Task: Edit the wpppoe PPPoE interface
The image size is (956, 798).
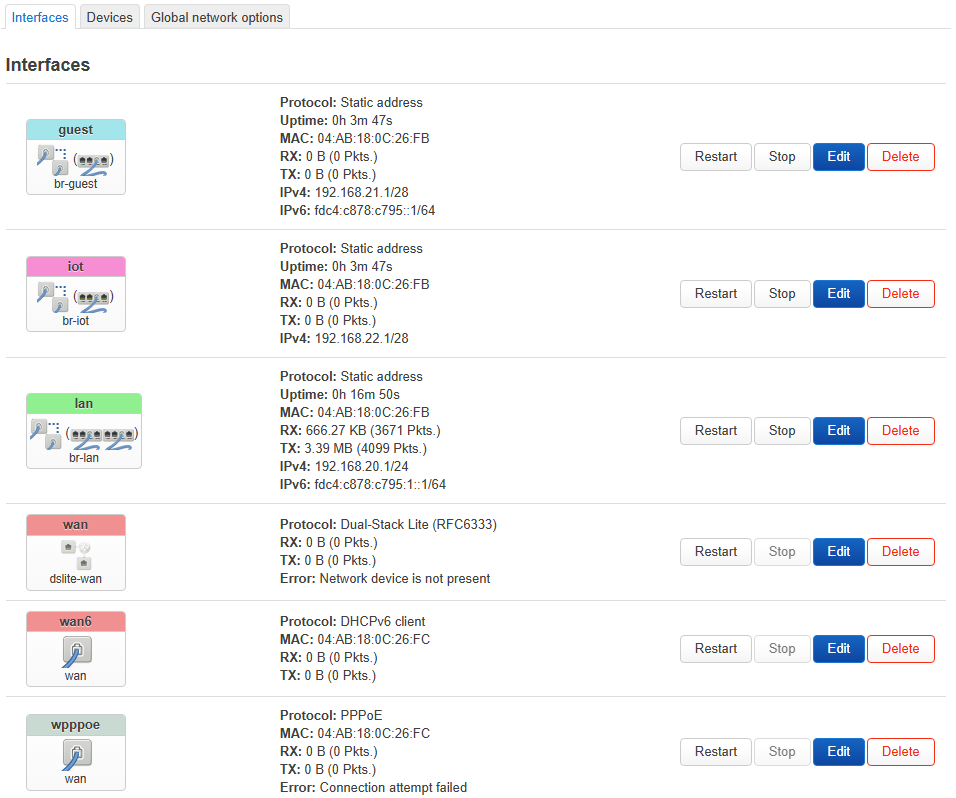Action: pos(839,752)
